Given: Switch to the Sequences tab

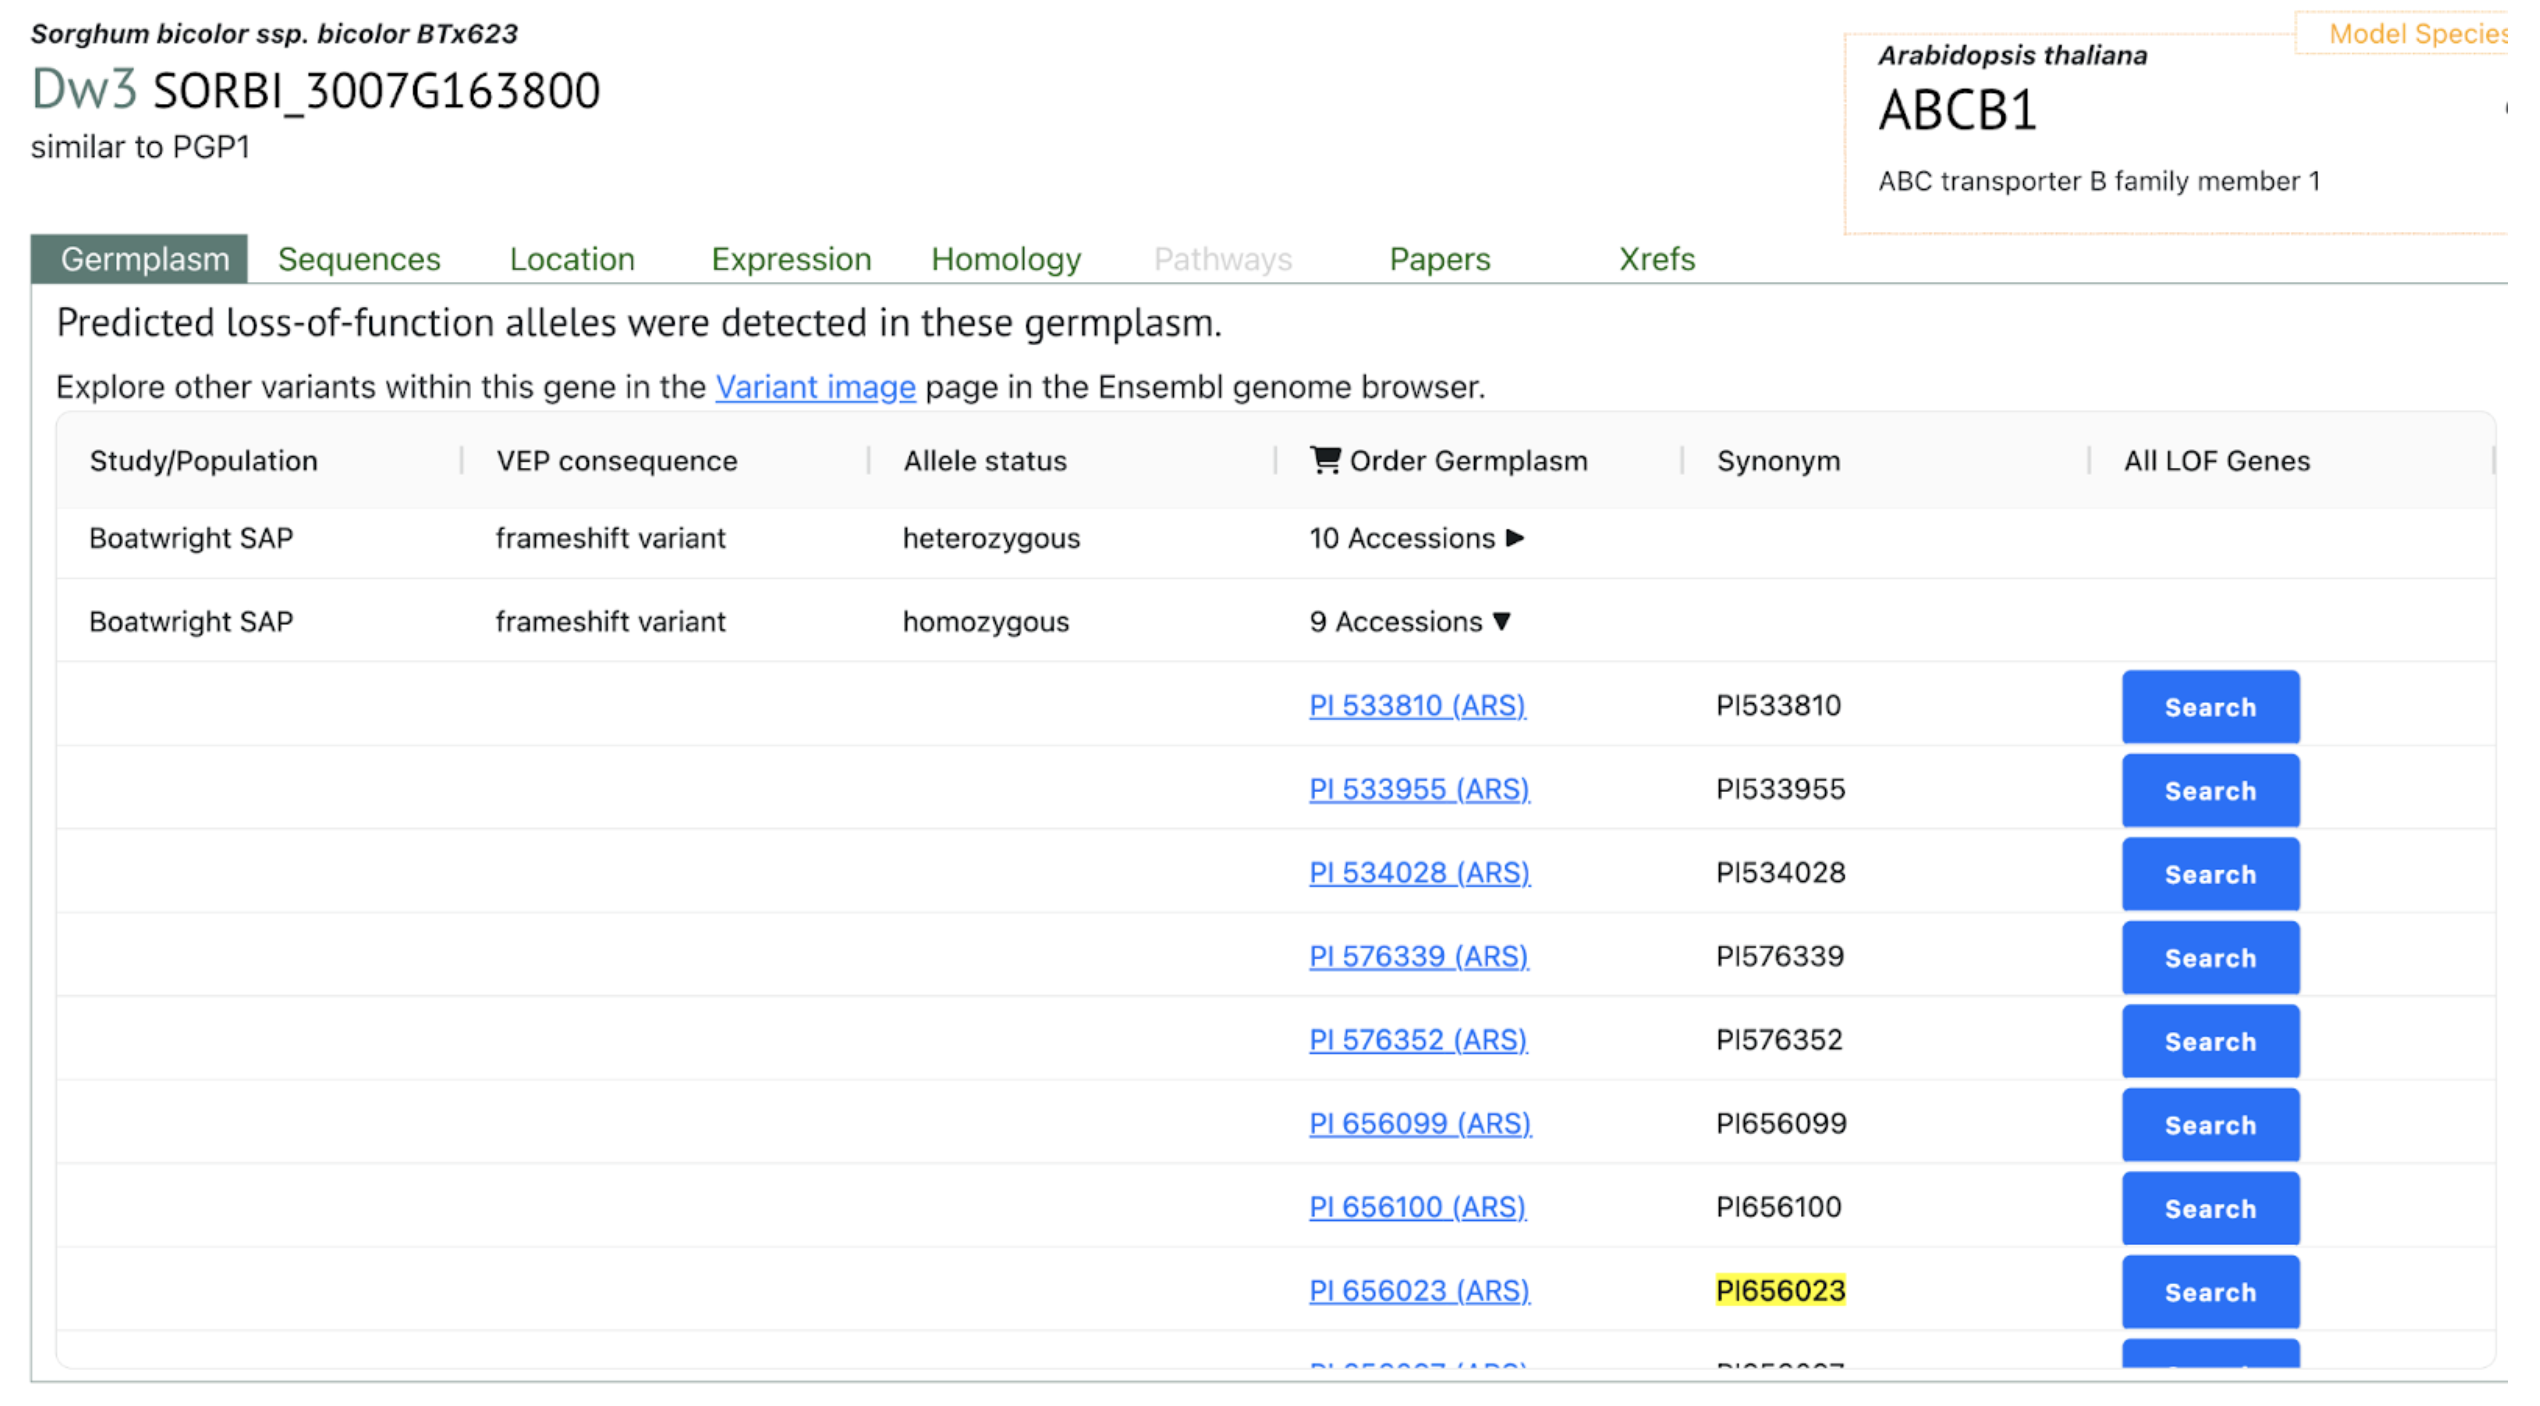Looking at the screenshot, I should (359, 259).
